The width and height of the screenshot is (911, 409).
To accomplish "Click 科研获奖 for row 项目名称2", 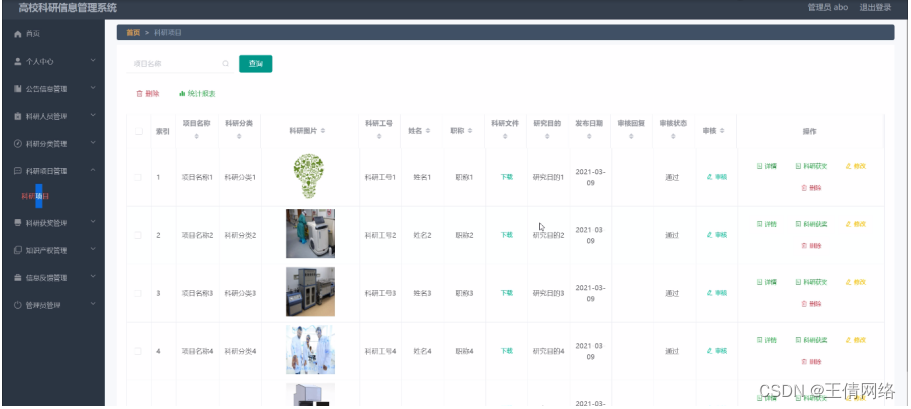I will (811, 224).
